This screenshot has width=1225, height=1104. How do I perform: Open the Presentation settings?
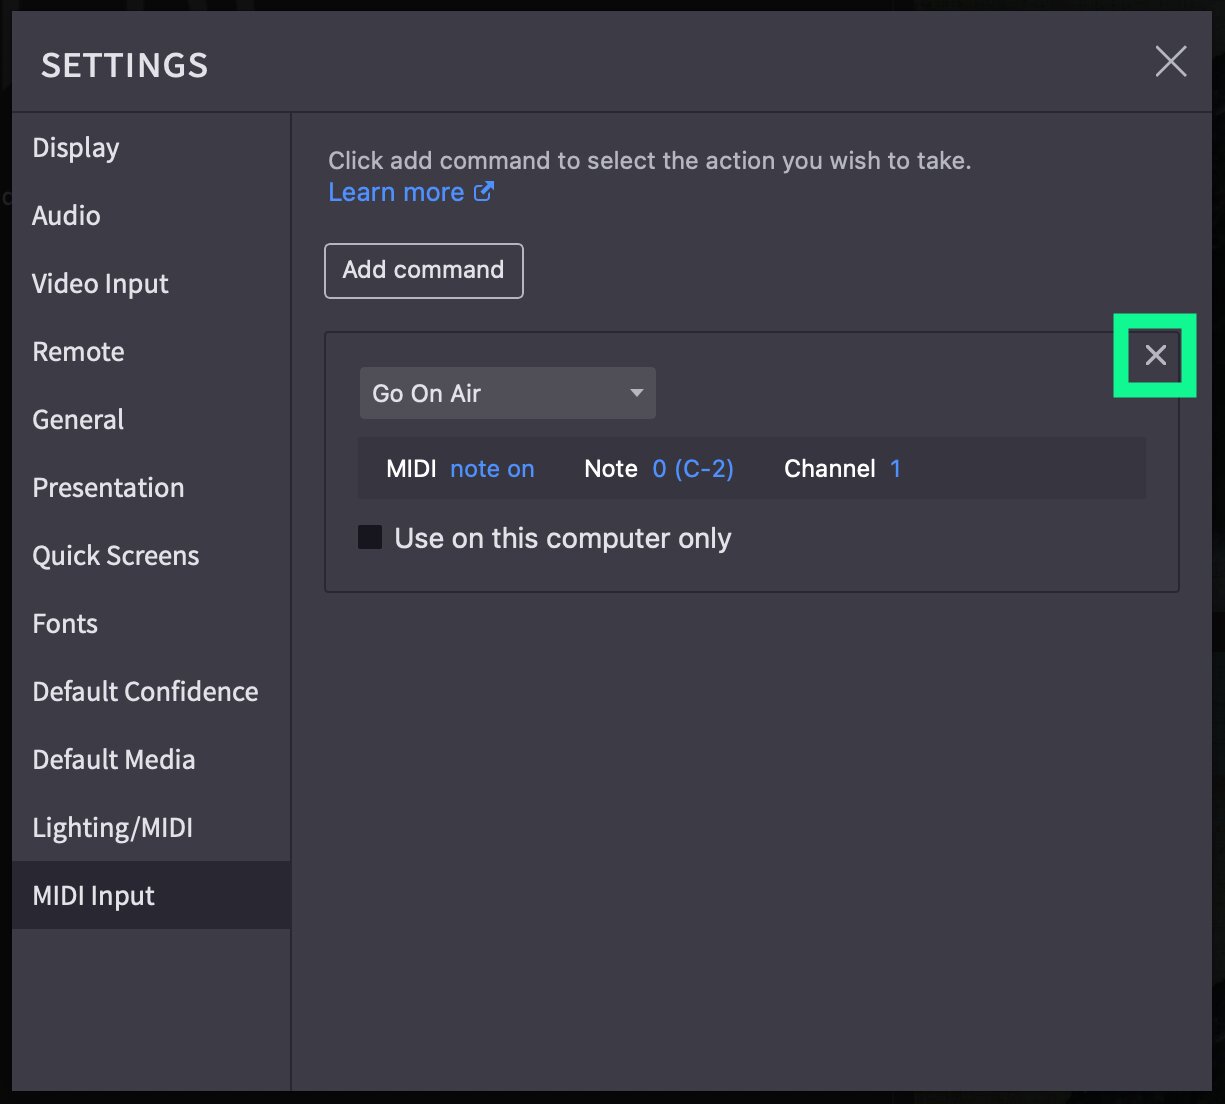(151, 488)
